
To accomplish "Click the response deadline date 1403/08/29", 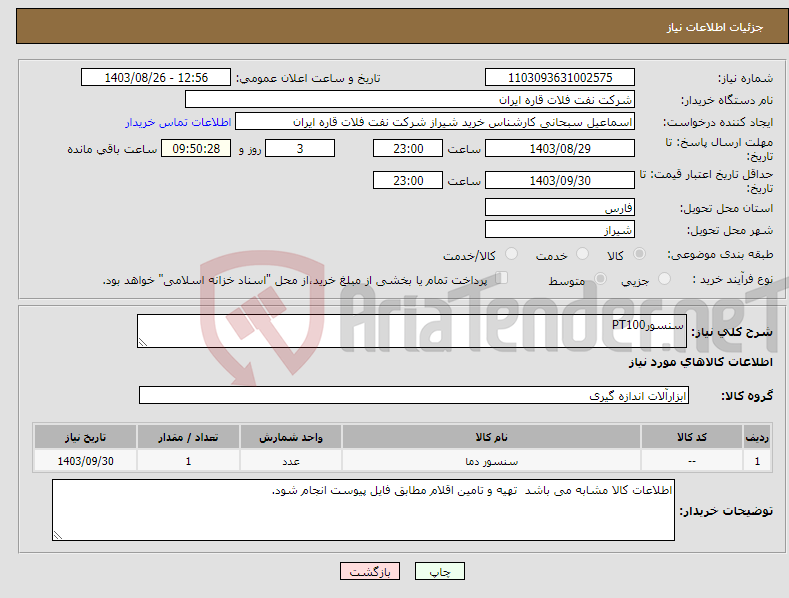I will (x=560, y=148).
